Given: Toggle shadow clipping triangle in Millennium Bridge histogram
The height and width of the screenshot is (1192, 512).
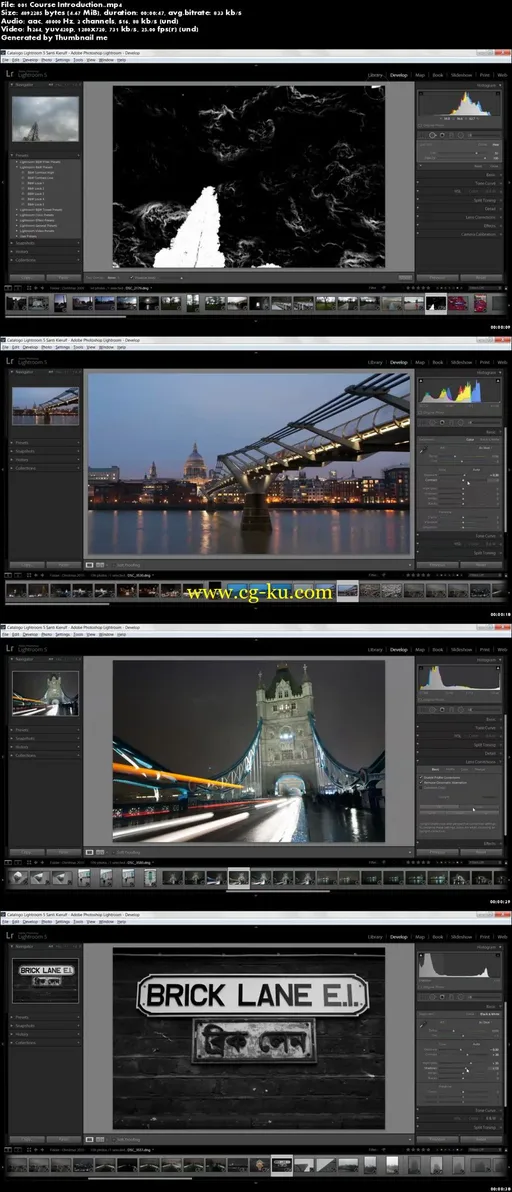Looking at the screenshot, I should click(421, 380).
